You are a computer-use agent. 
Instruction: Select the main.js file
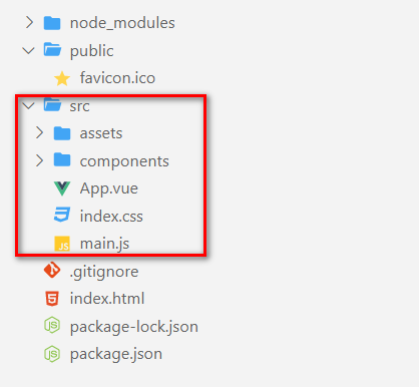pyautogui.click(x=104, y=244)
